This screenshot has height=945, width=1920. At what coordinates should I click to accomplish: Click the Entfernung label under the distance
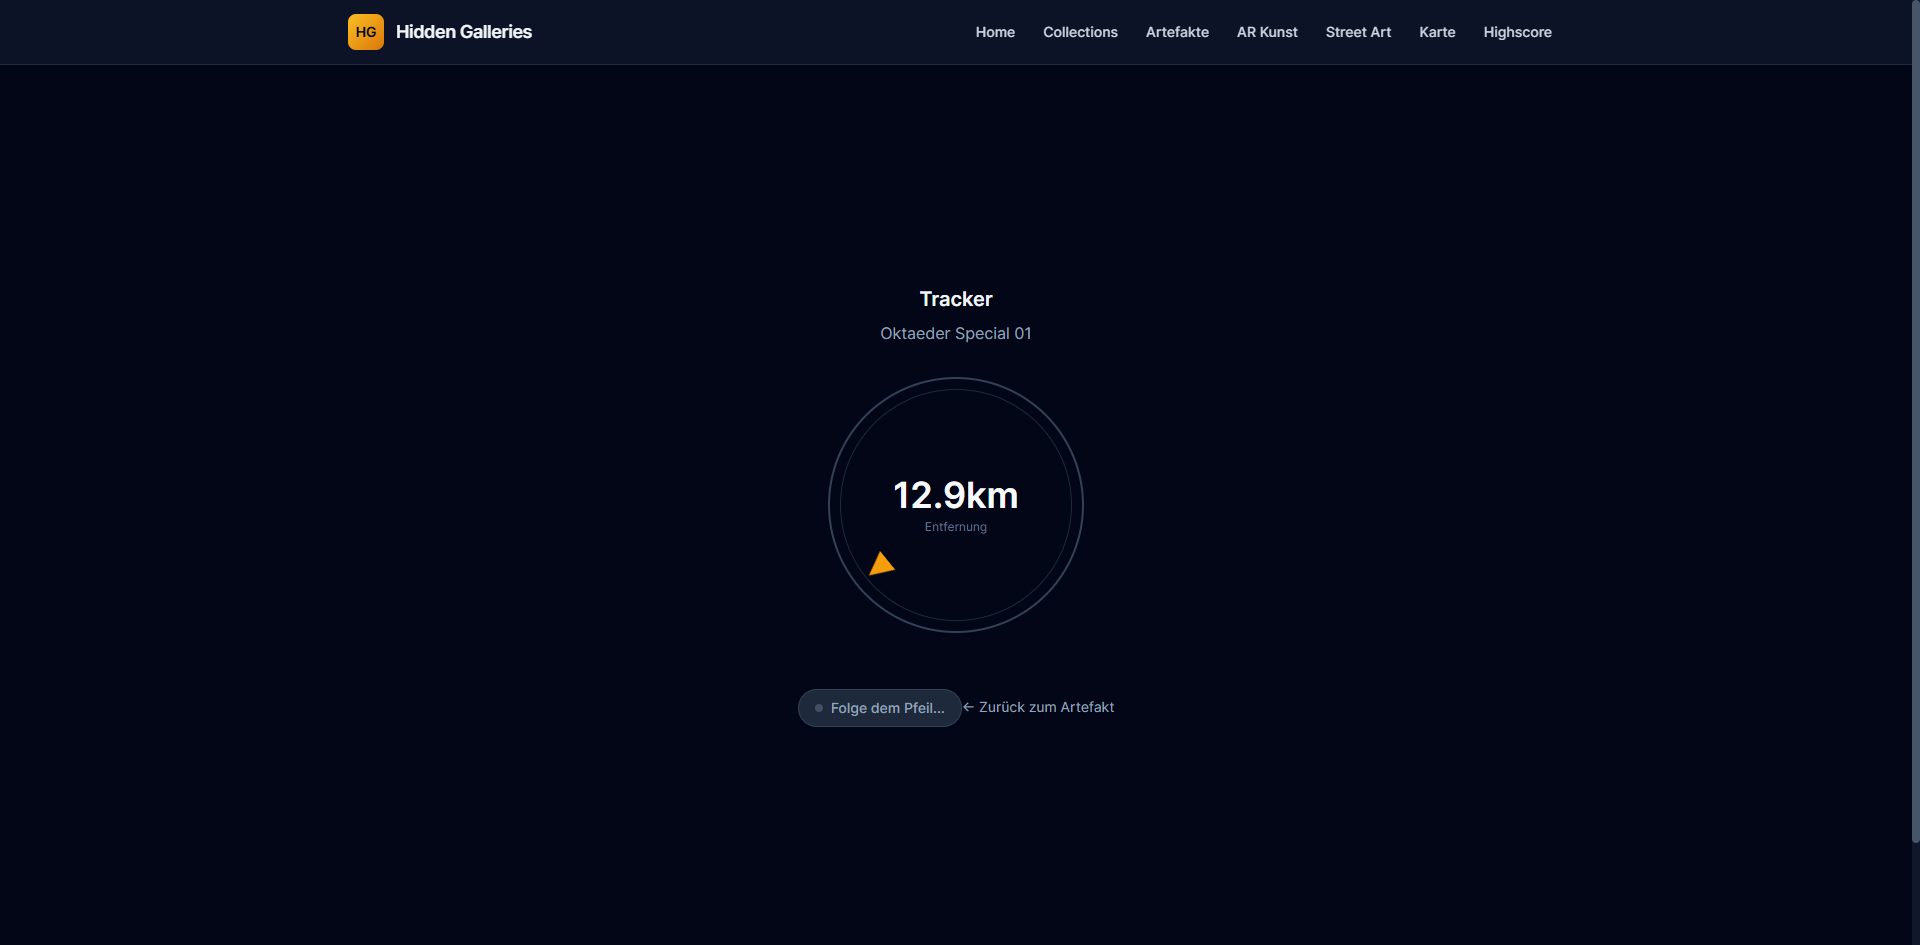coord(955,527)
